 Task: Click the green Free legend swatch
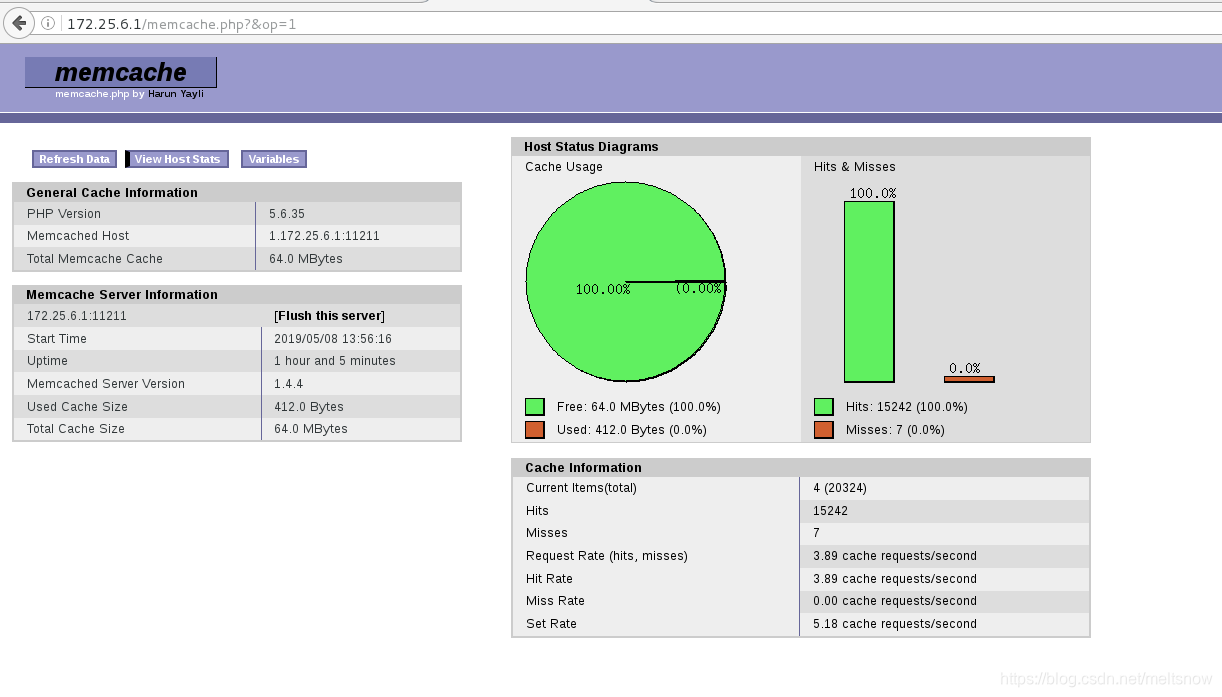[535, 407]
